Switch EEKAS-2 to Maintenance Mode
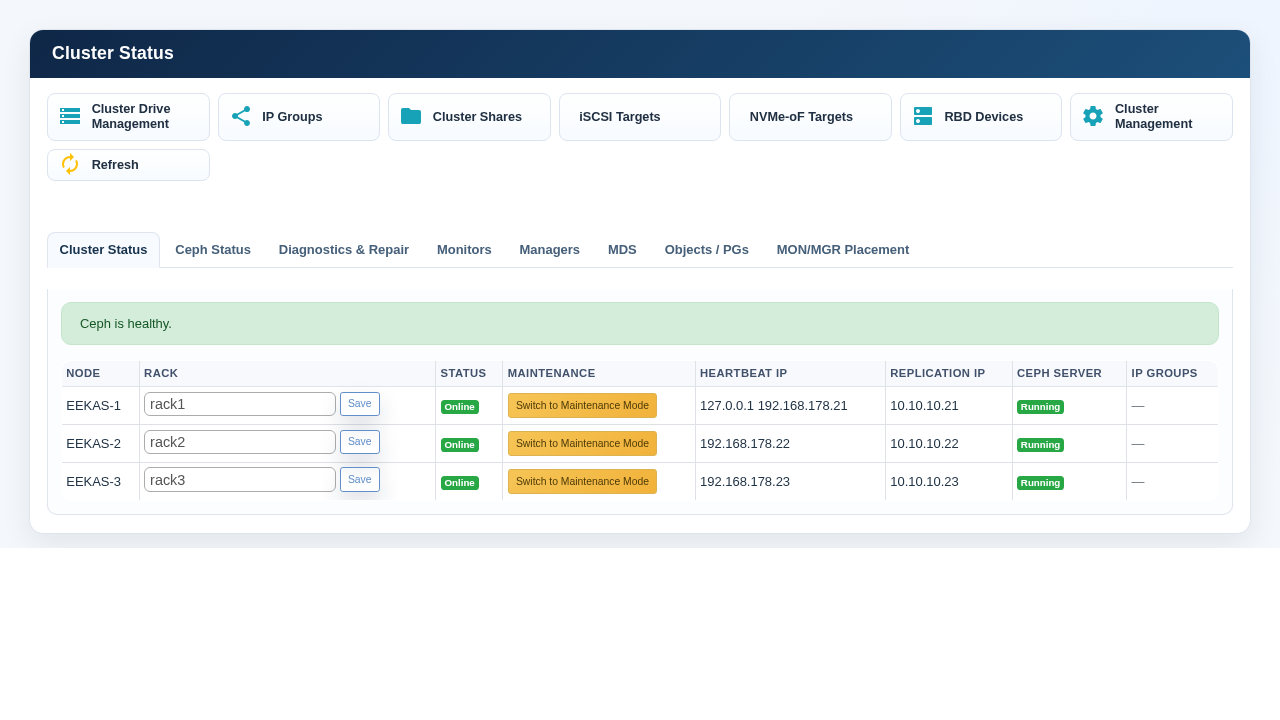1280x720 pixels. click(582, 444)
